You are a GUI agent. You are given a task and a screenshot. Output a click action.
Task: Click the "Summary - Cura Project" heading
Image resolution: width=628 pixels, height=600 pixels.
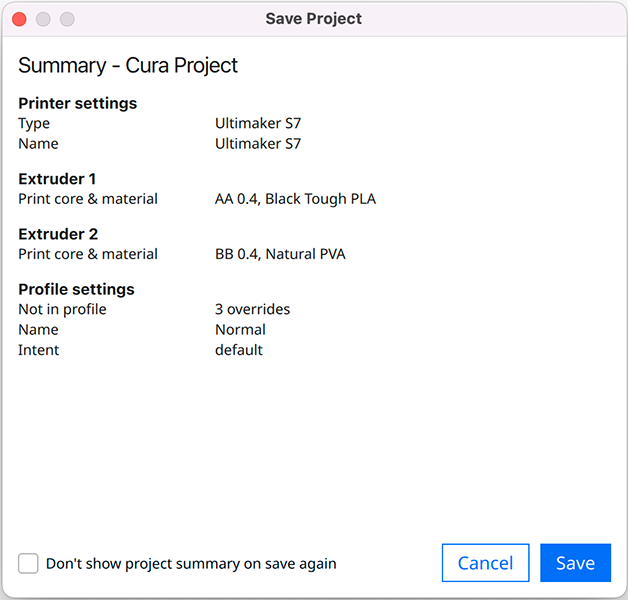(128, 66)
